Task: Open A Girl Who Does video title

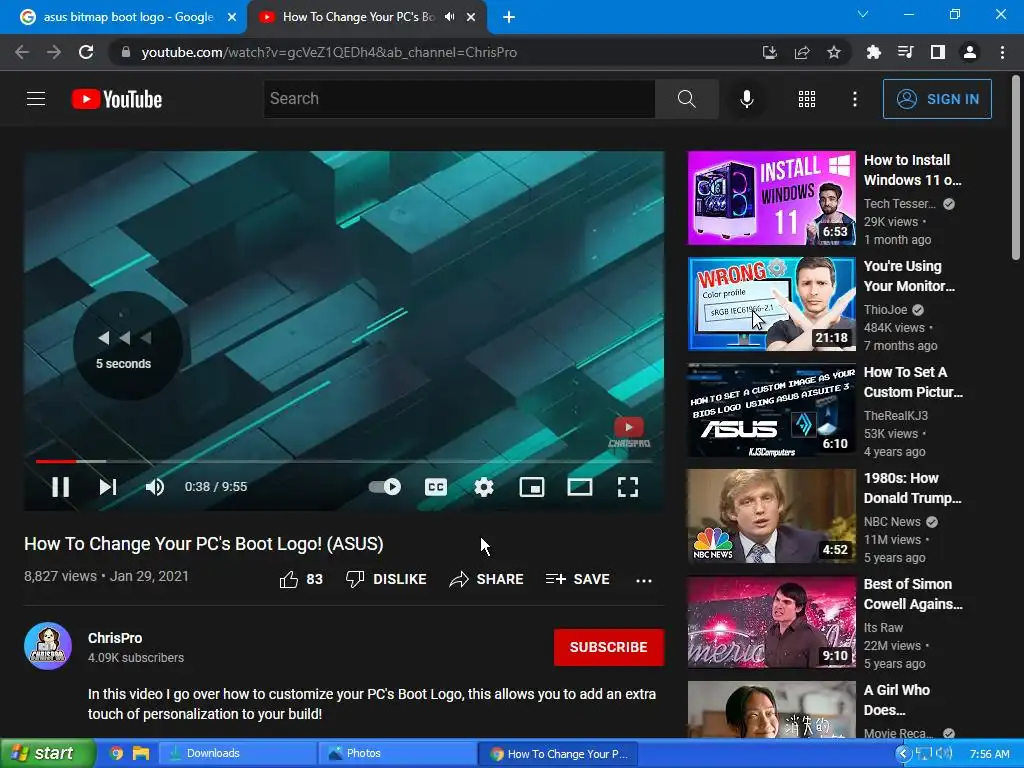Action: 897,700
